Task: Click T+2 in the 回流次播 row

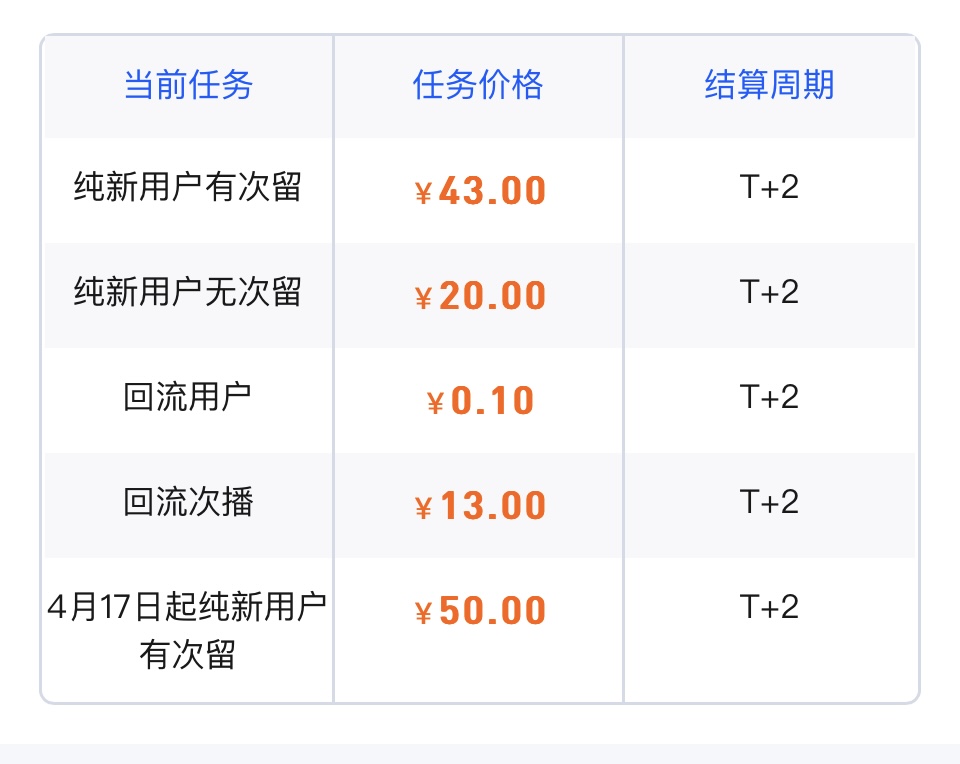Action: (769, 502)
